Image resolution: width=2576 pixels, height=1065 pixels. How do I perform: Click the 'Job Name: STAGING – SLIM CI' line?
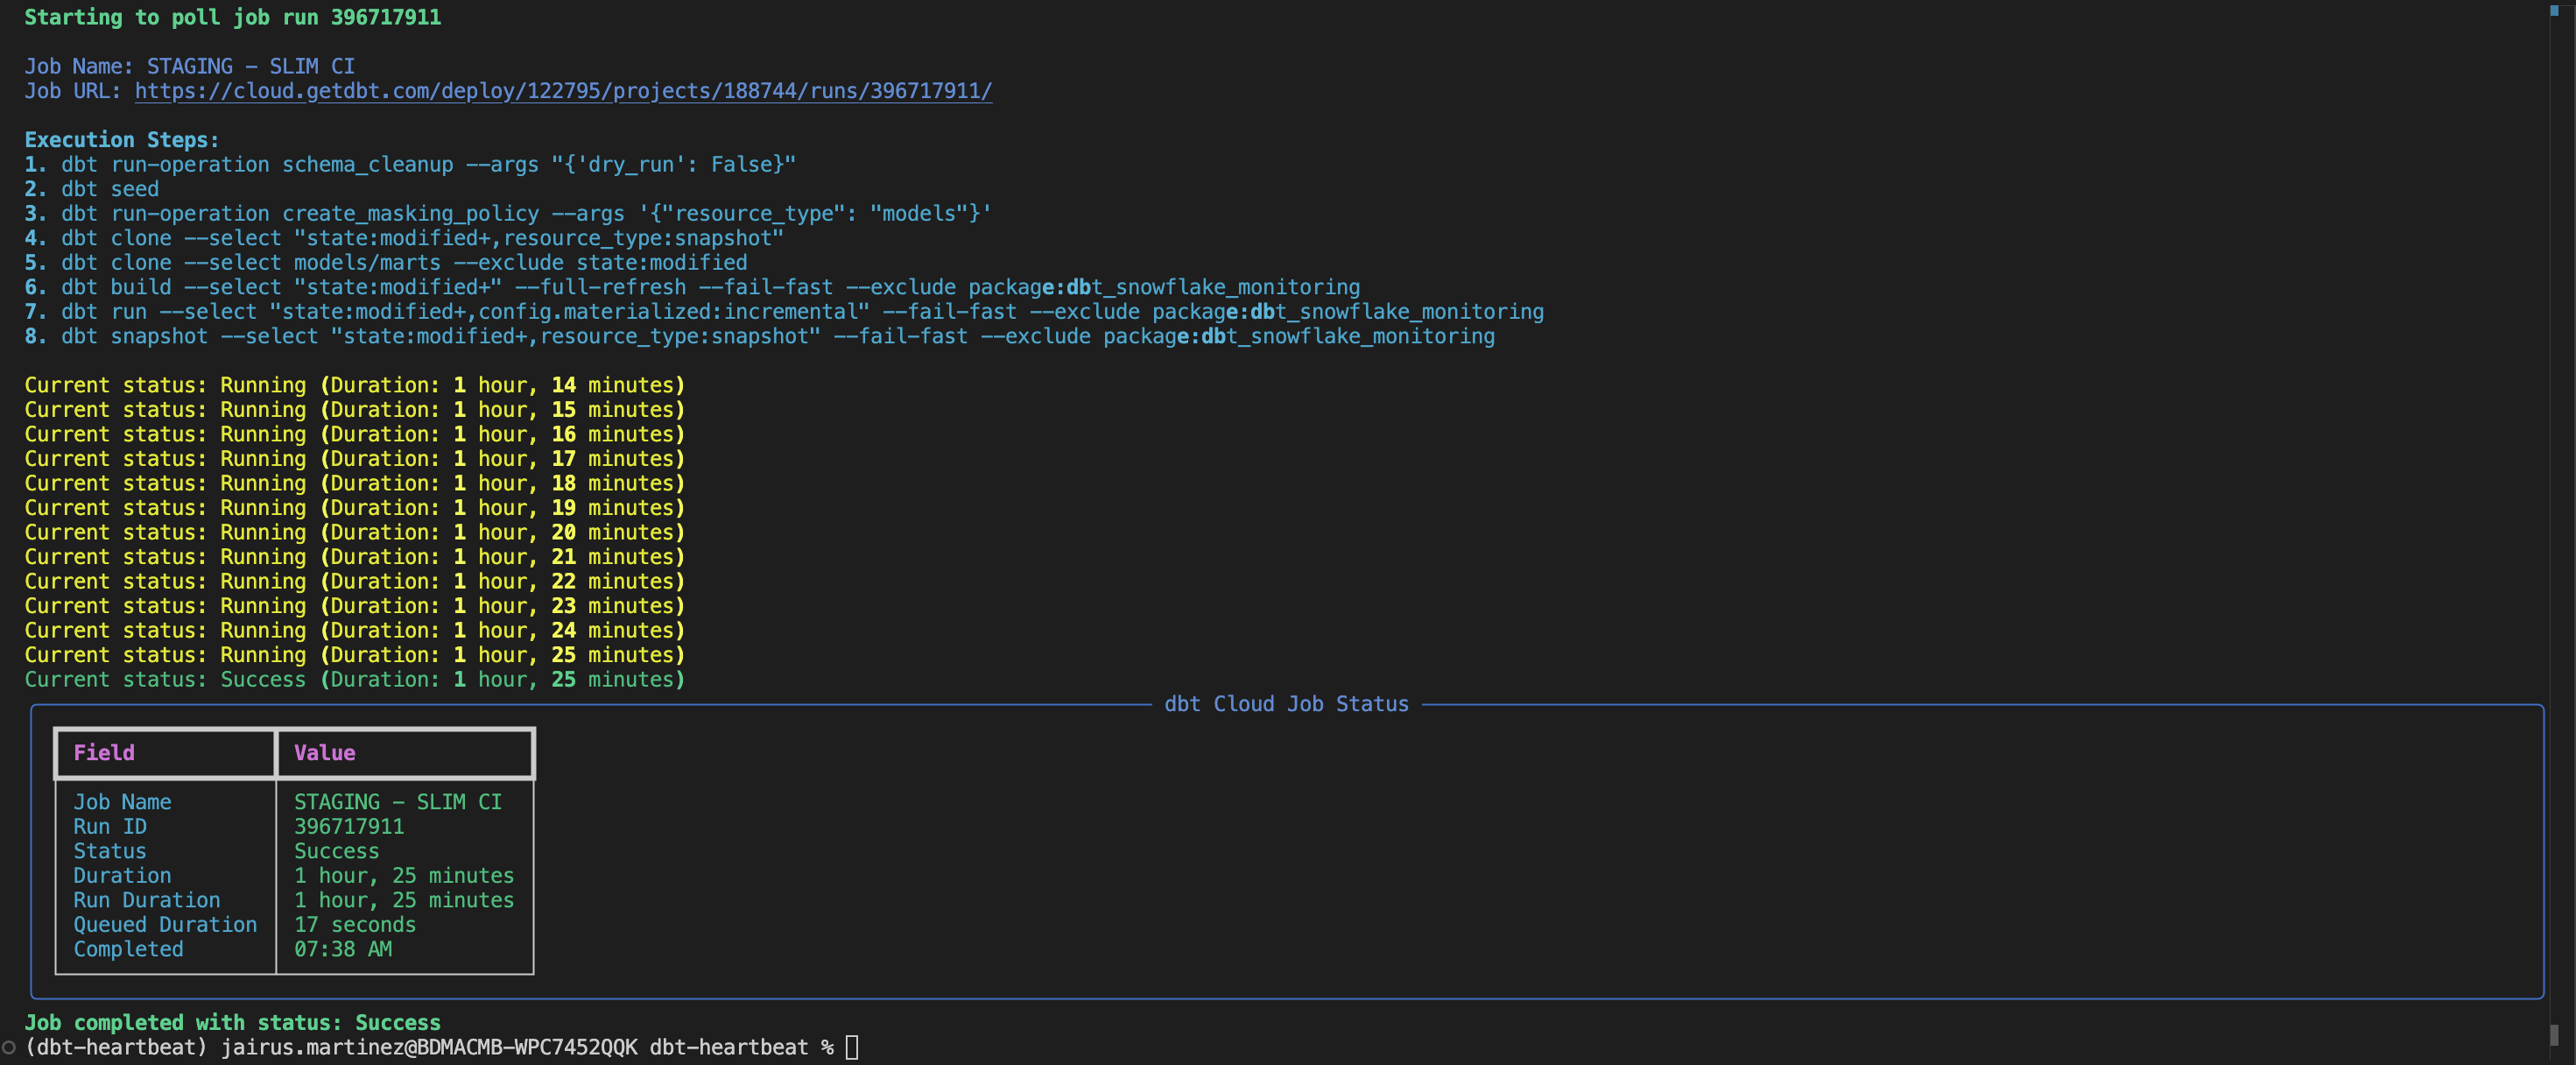pyautogui.click(x=188, y=66)
